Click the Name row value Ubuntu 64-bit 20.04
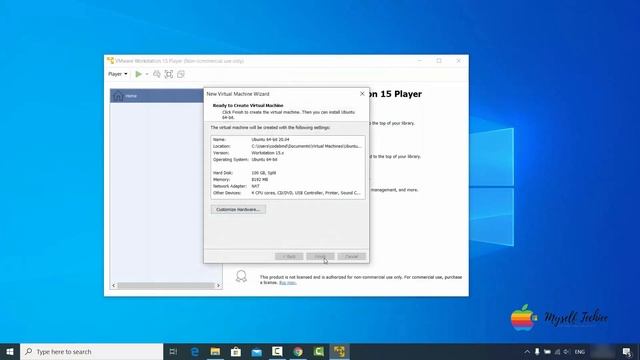 pyautogui.click(x=270, y=140)
